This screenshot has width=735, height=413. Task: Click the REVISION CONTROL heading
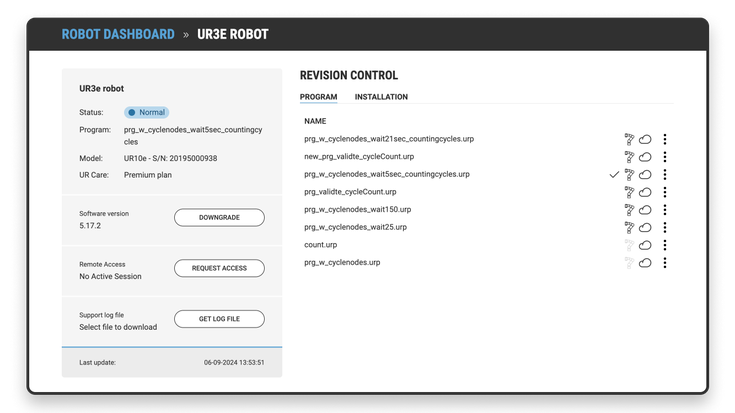click(x=349, y=75)
